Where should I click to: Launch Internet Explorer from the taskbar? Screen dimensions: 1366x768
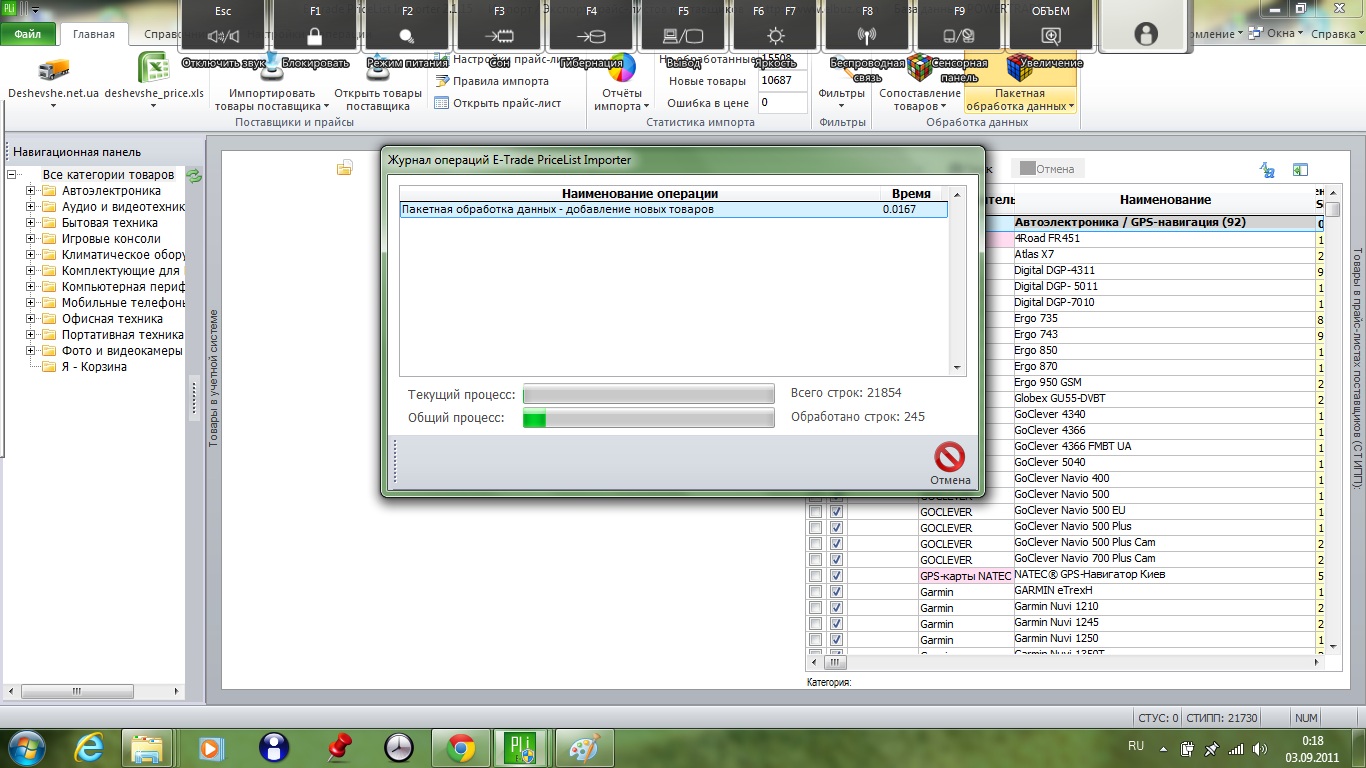[x=91, y=747]
